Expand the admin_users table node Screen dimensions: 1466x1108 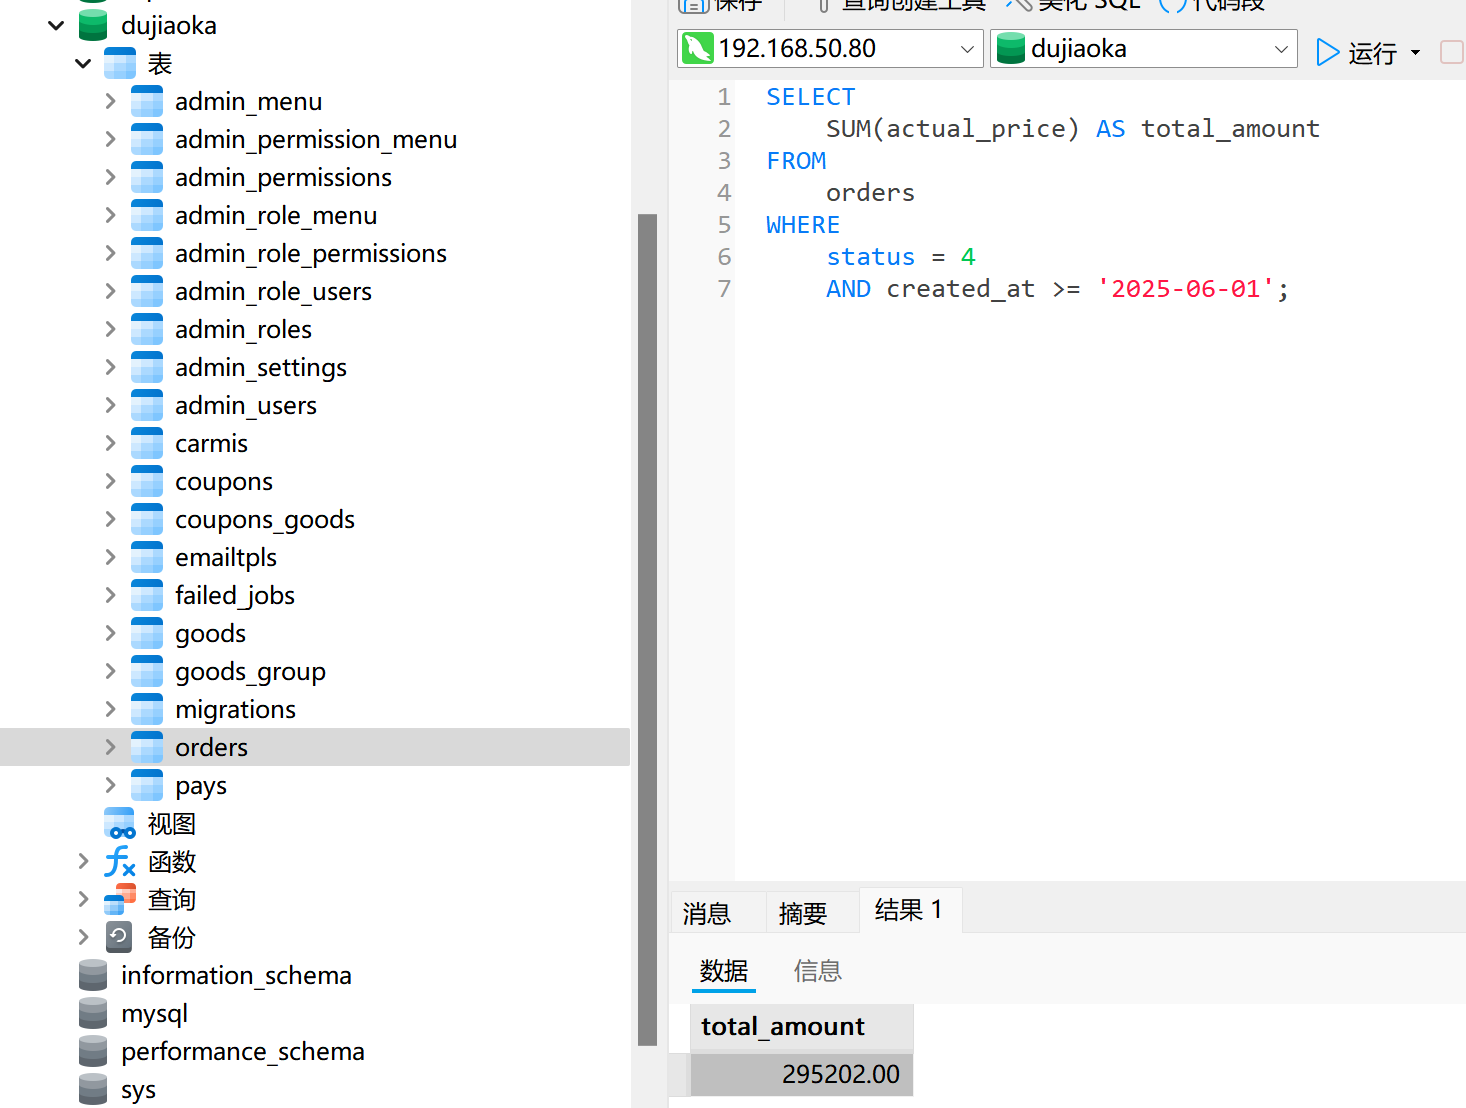point(110,405)
